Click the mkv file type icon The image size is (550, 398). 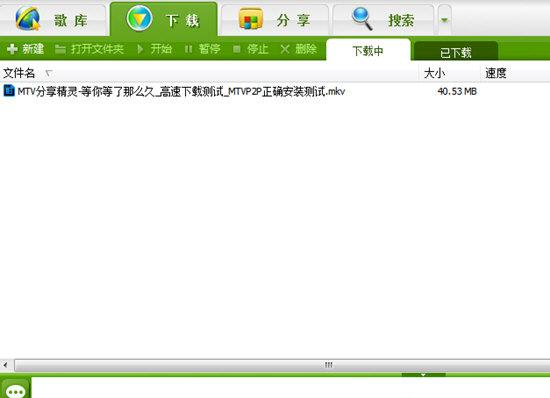(x=9, y=90)
